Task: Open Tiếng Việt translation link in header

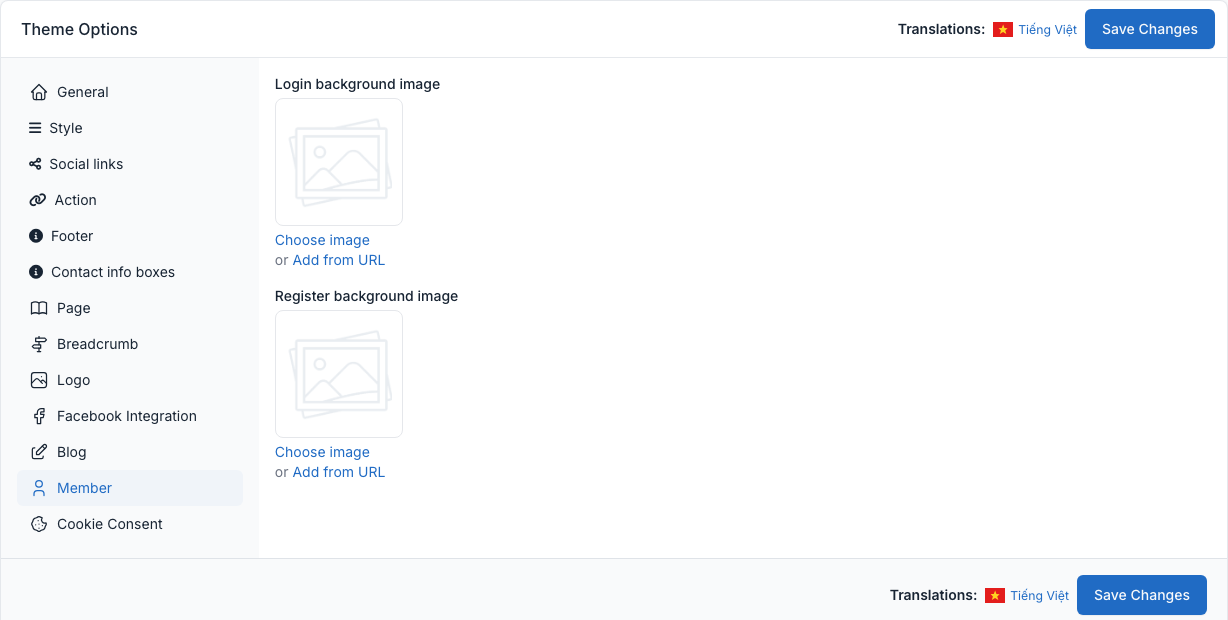Action: 1048,30
